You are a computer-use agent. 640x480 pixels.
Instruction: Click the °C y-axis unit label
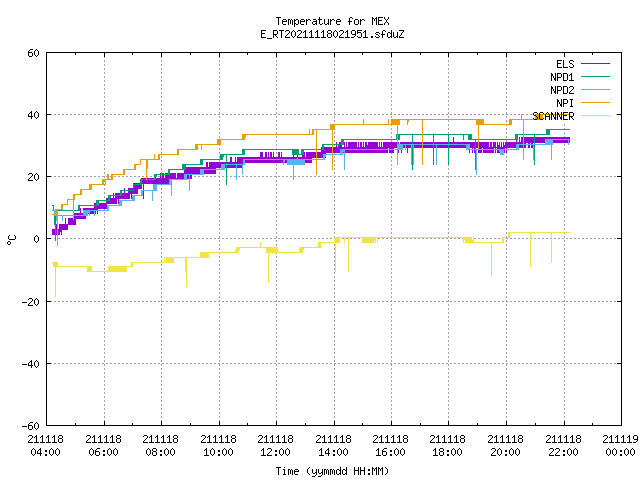[11, 240]
